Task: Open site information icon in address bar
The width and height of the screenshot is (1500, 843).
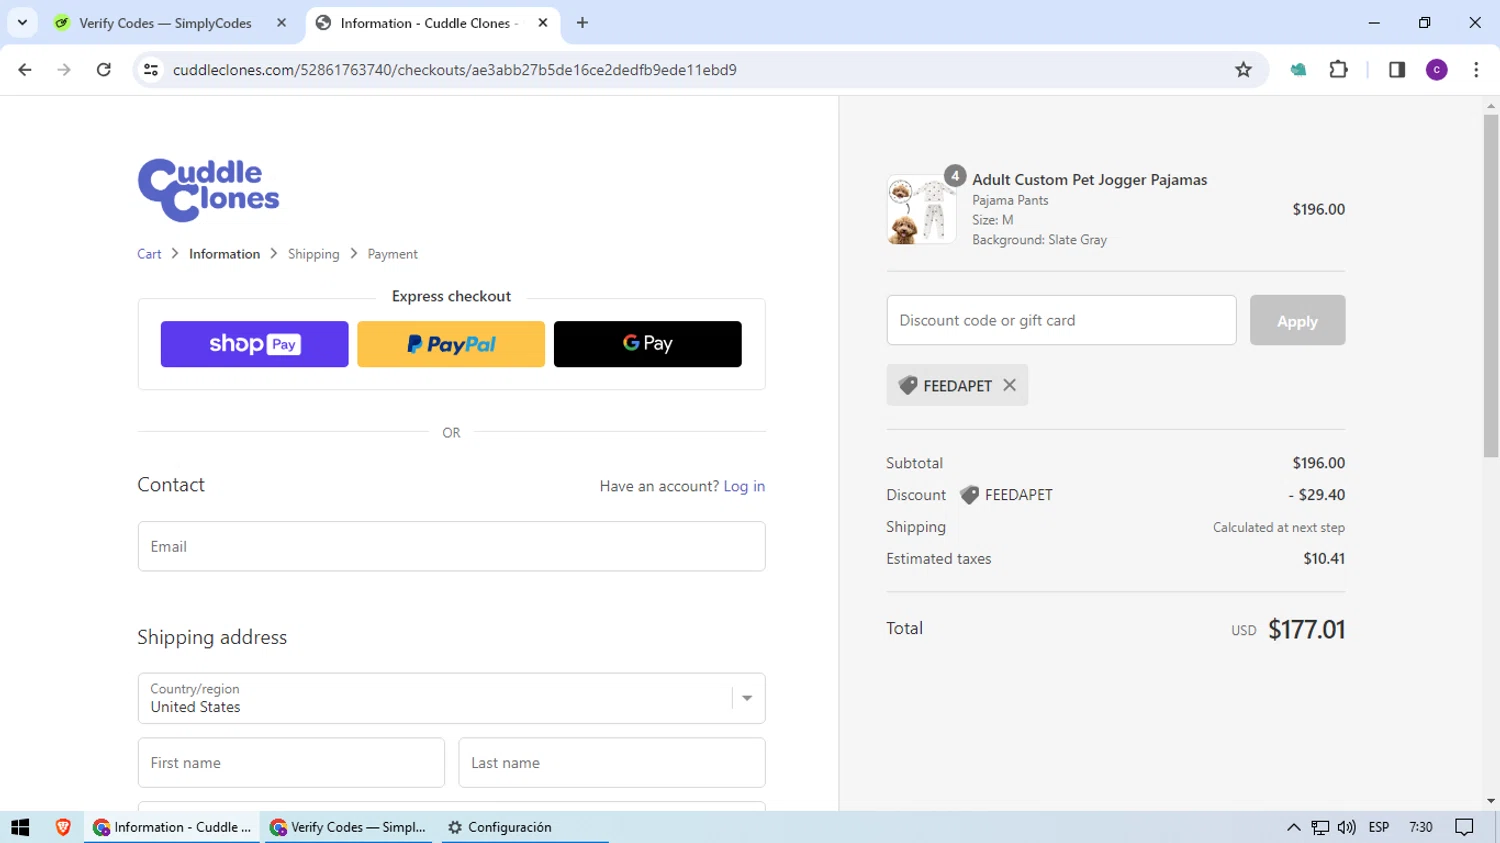Action: click(151, 70)
